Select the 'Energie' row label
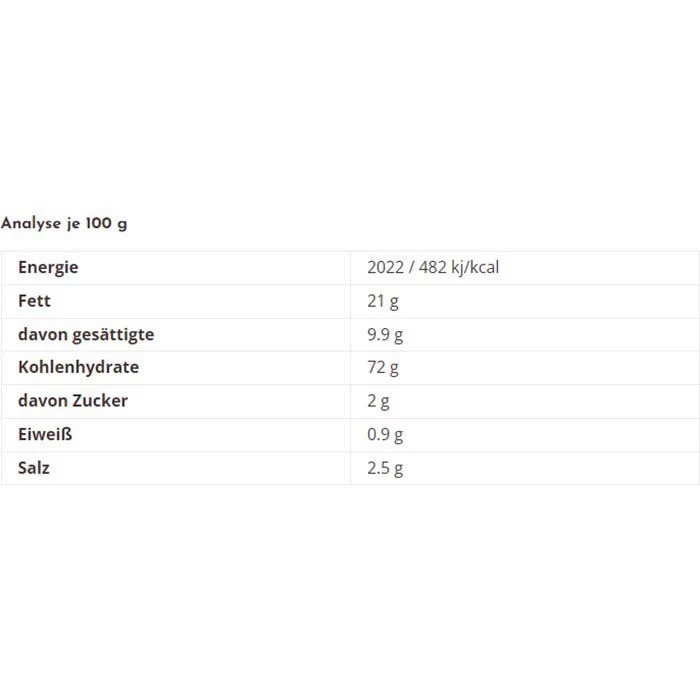 pos(48,267)
